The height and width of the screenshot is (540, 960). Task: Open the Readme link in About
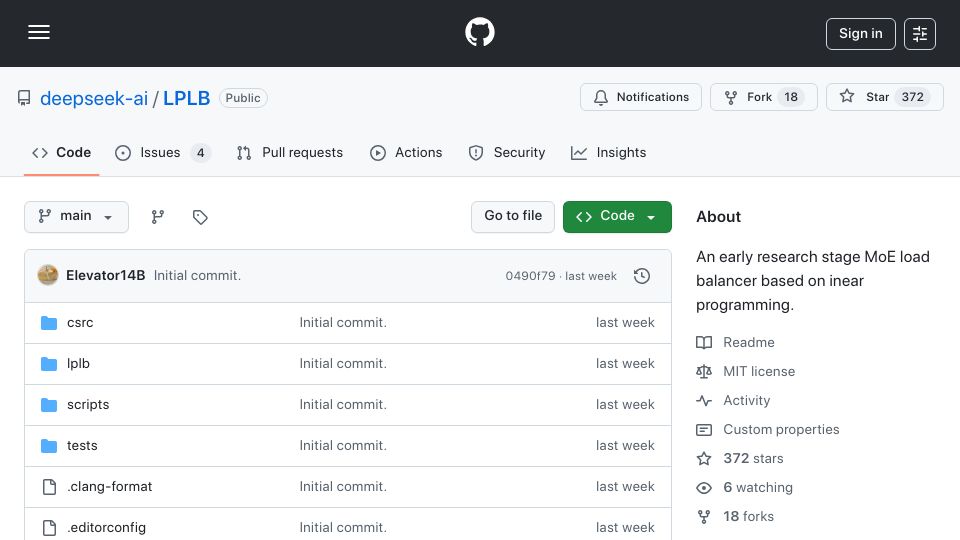click(x=735, y=342)
